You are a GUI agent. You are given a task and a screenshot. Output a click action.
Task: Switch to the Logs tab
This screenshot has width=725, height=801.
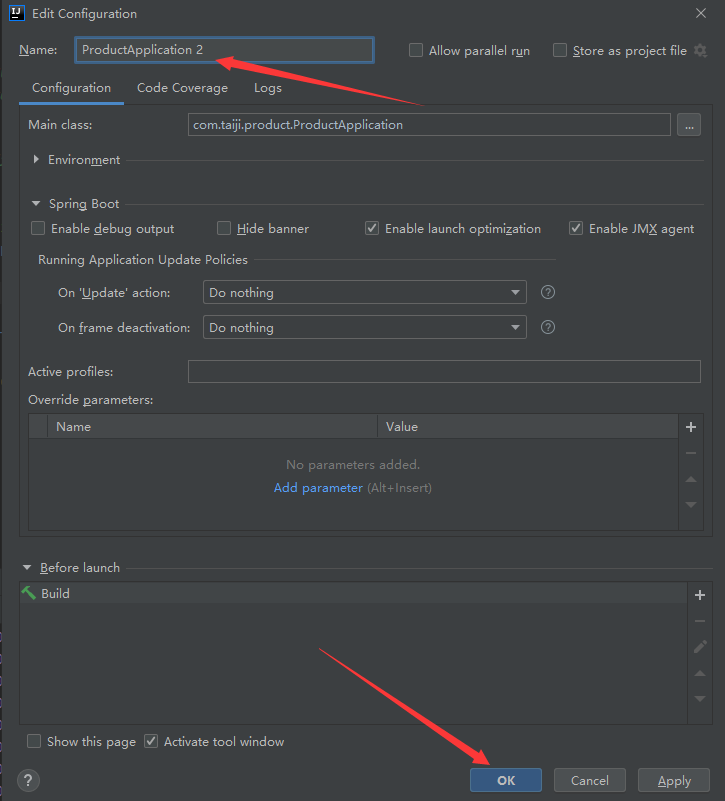267,88
